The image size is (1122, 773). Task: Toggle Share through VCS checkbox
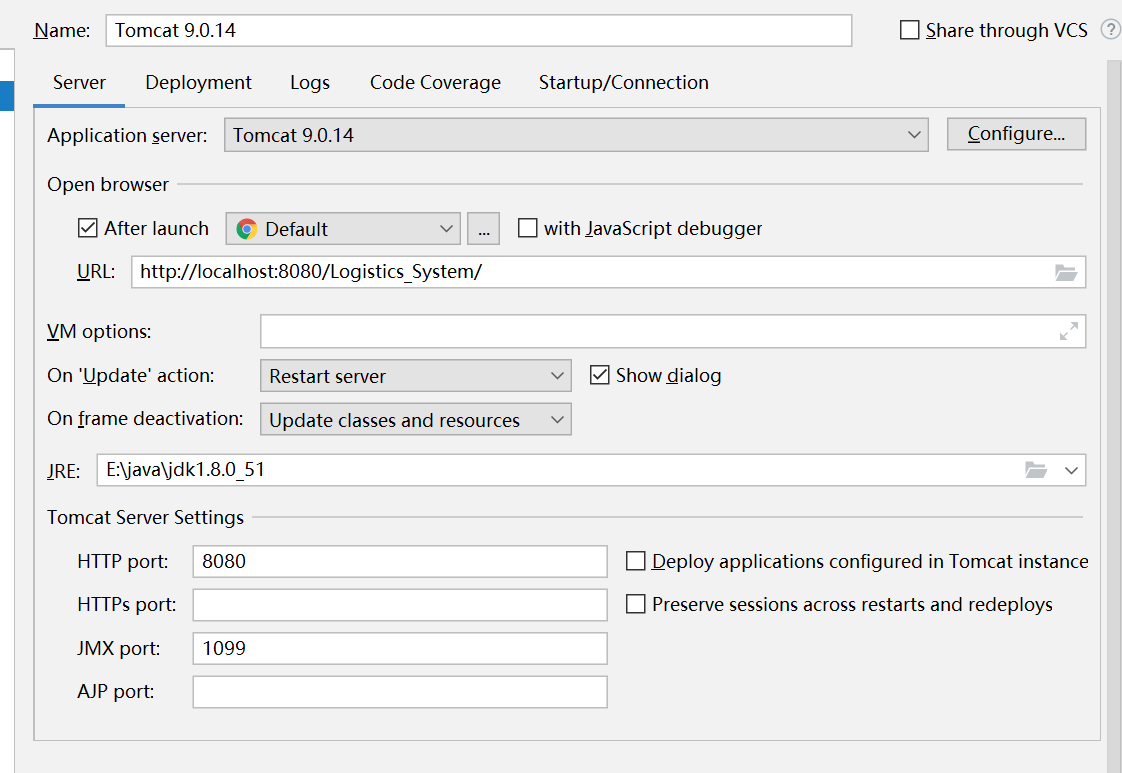(909, 30)
